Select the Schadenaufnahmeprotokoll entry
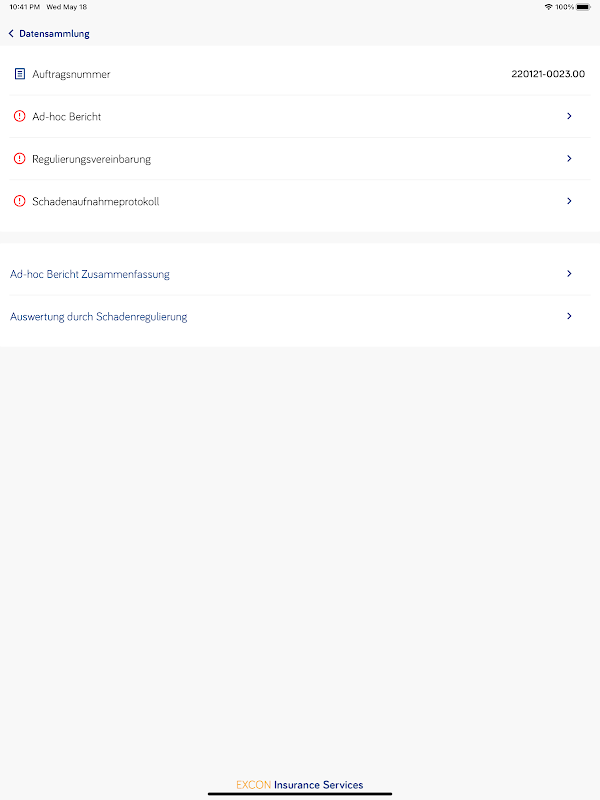Screen dimensions: 600x800 [96, 202]
